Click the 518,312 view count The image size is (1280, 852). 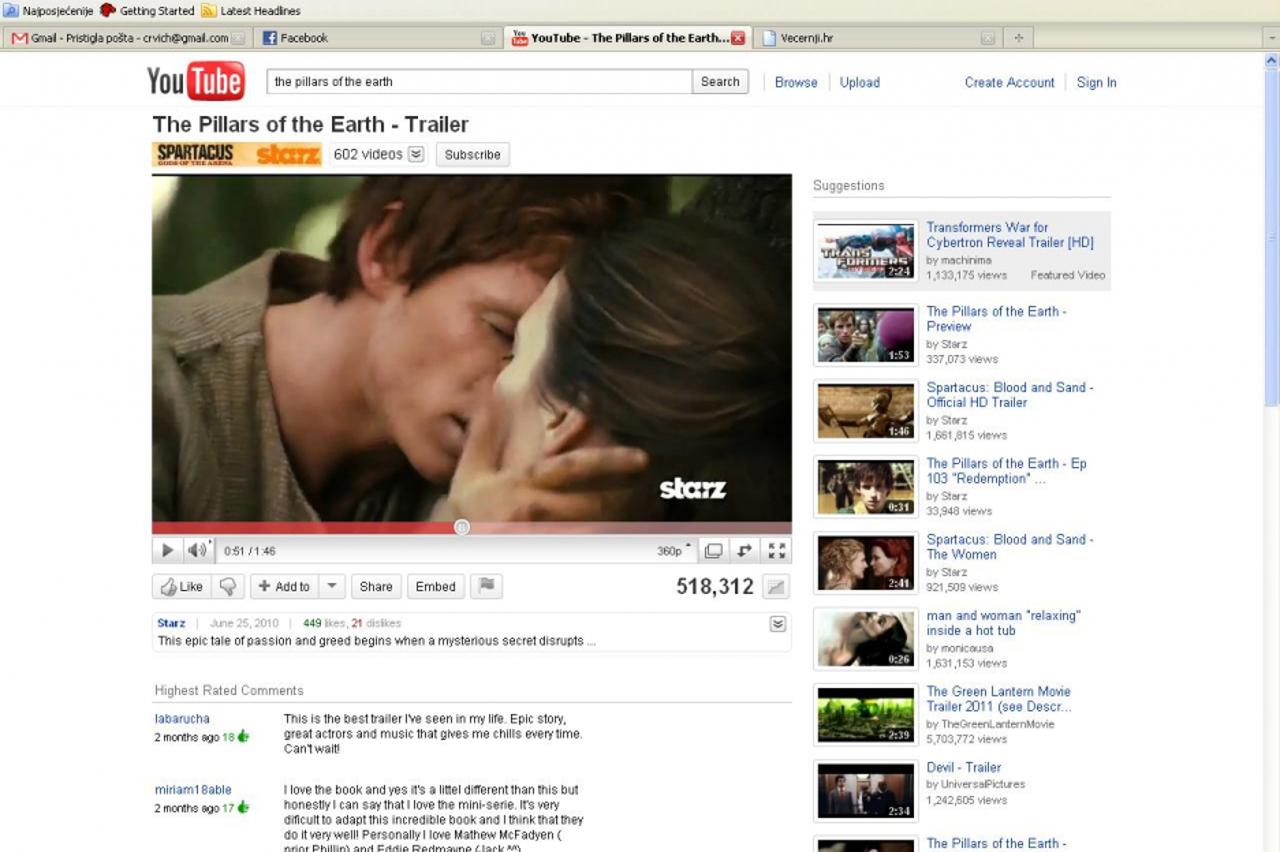(715, 587)
